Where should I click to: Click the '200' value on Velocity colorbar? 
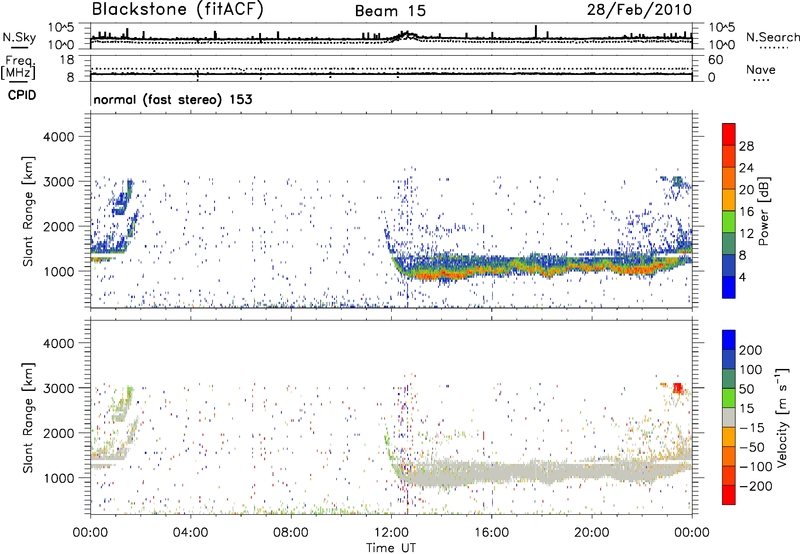pos(751,350)
